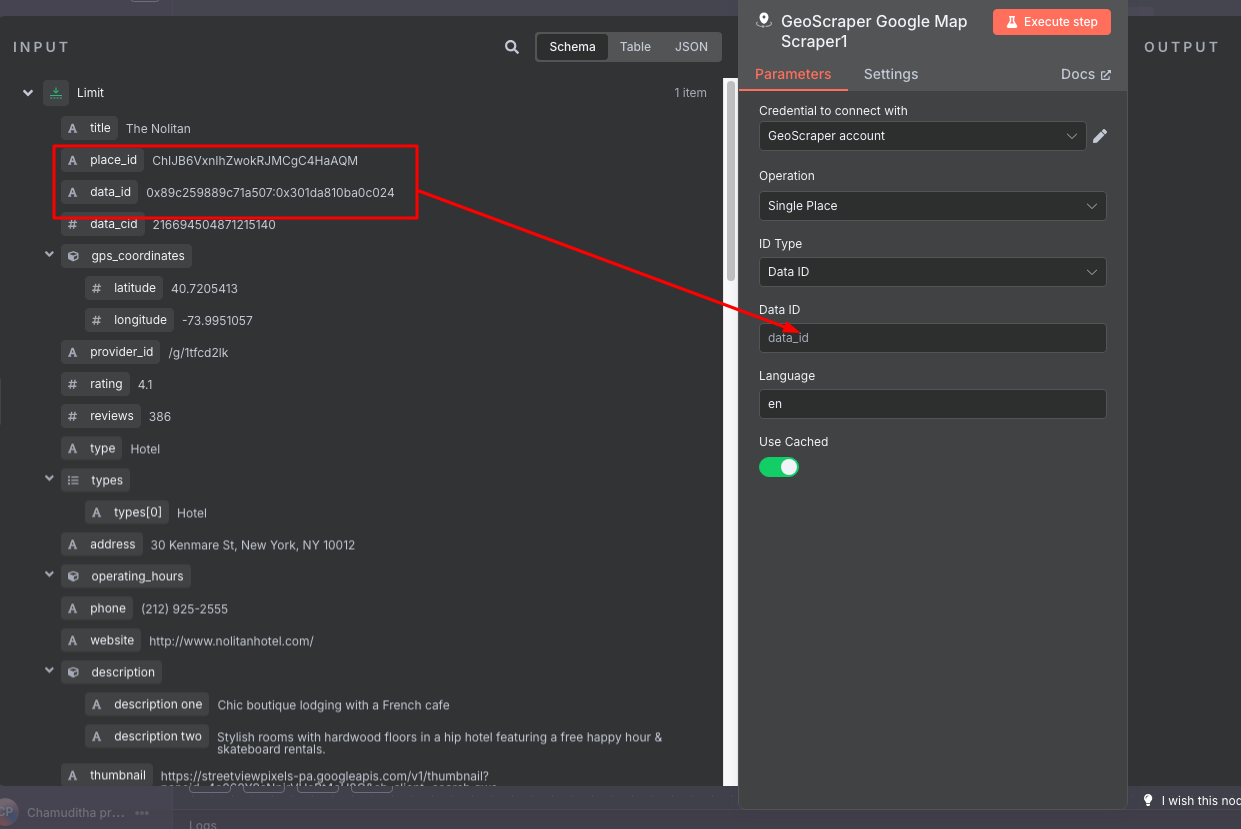Open the Settings tab

pyautogui.click(x=891, y=74)
